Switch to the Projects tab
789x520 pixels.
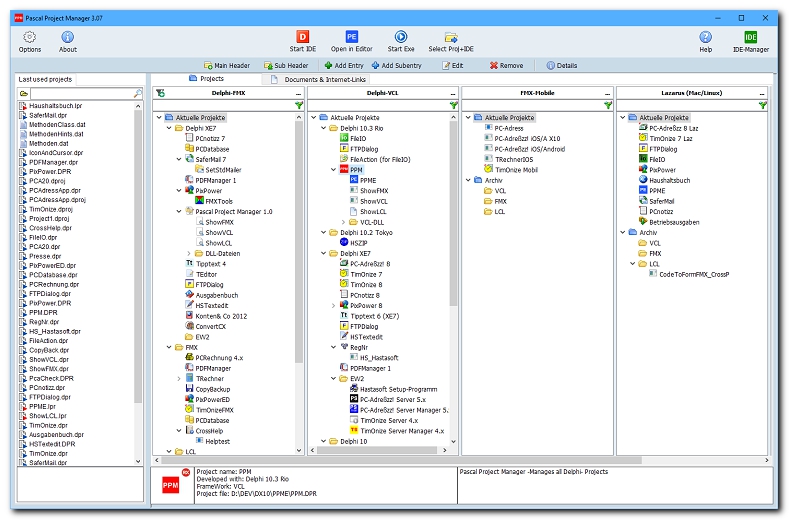coord(206,79)
